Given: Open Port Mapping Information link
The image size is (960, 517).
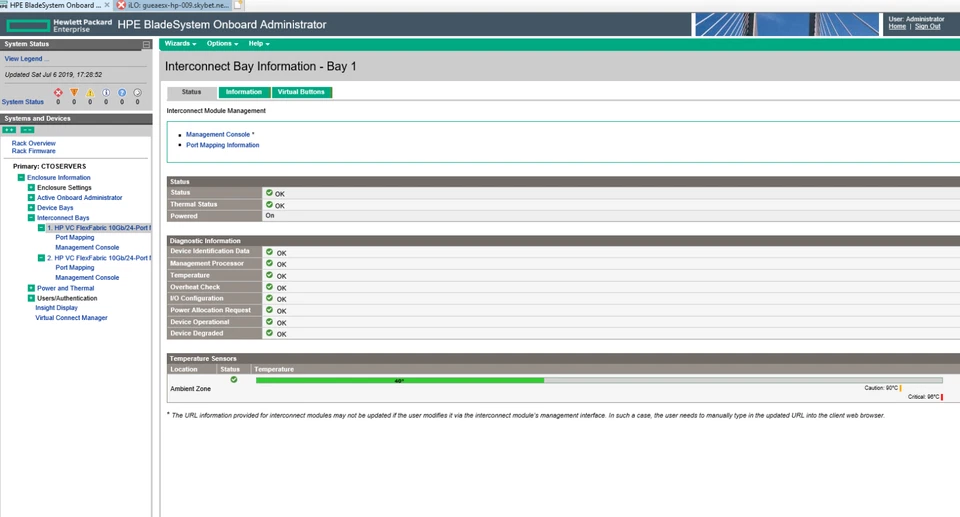Looking at the screenshot, I should coord(223,145).
